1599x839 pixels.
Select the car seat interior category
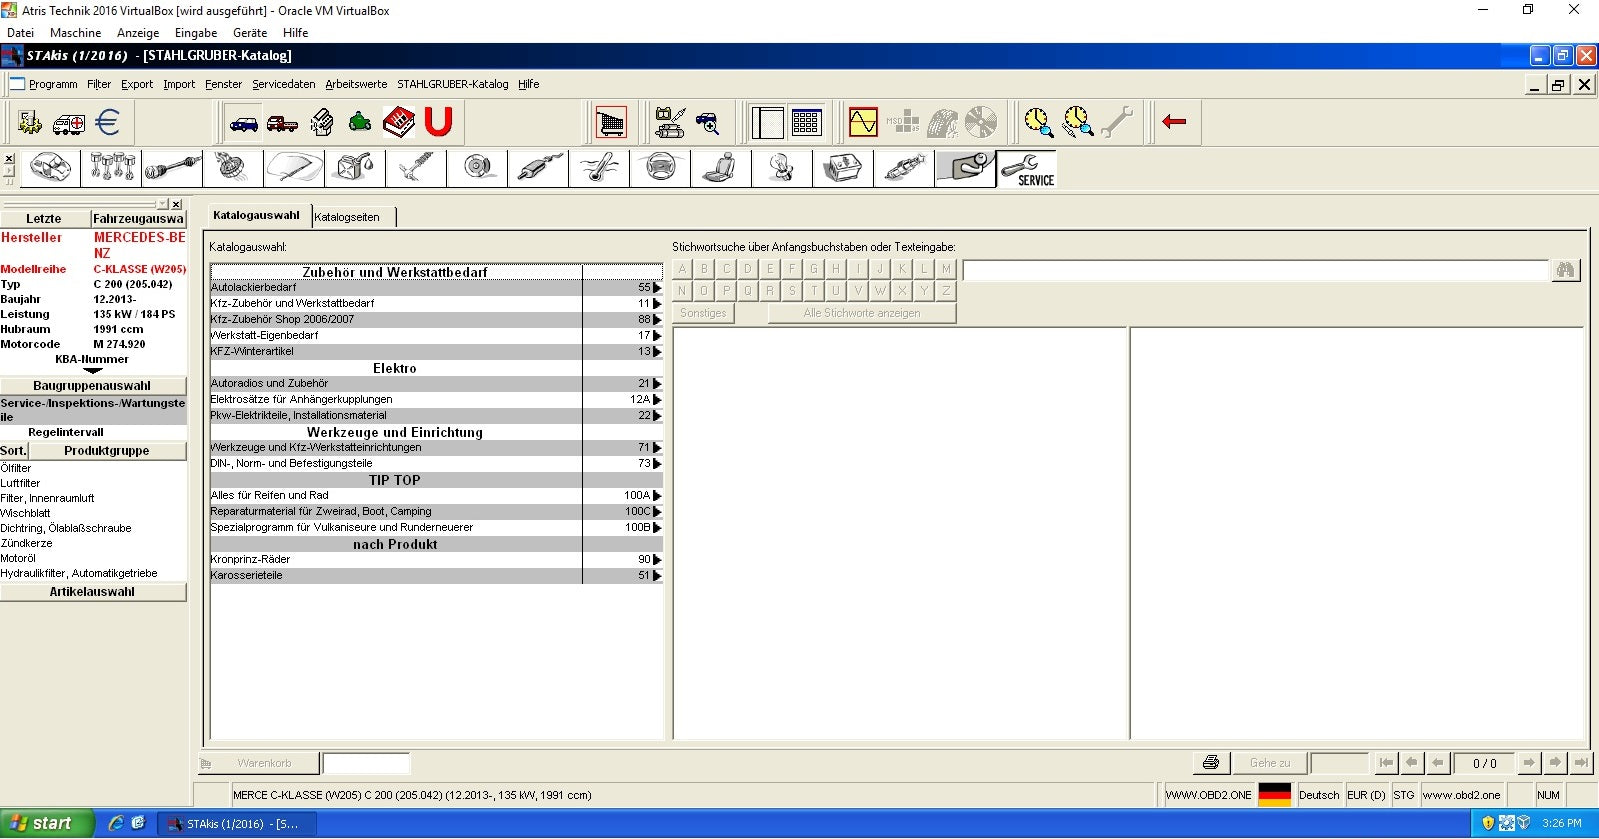pyautogui.click(x=720, y=168)
